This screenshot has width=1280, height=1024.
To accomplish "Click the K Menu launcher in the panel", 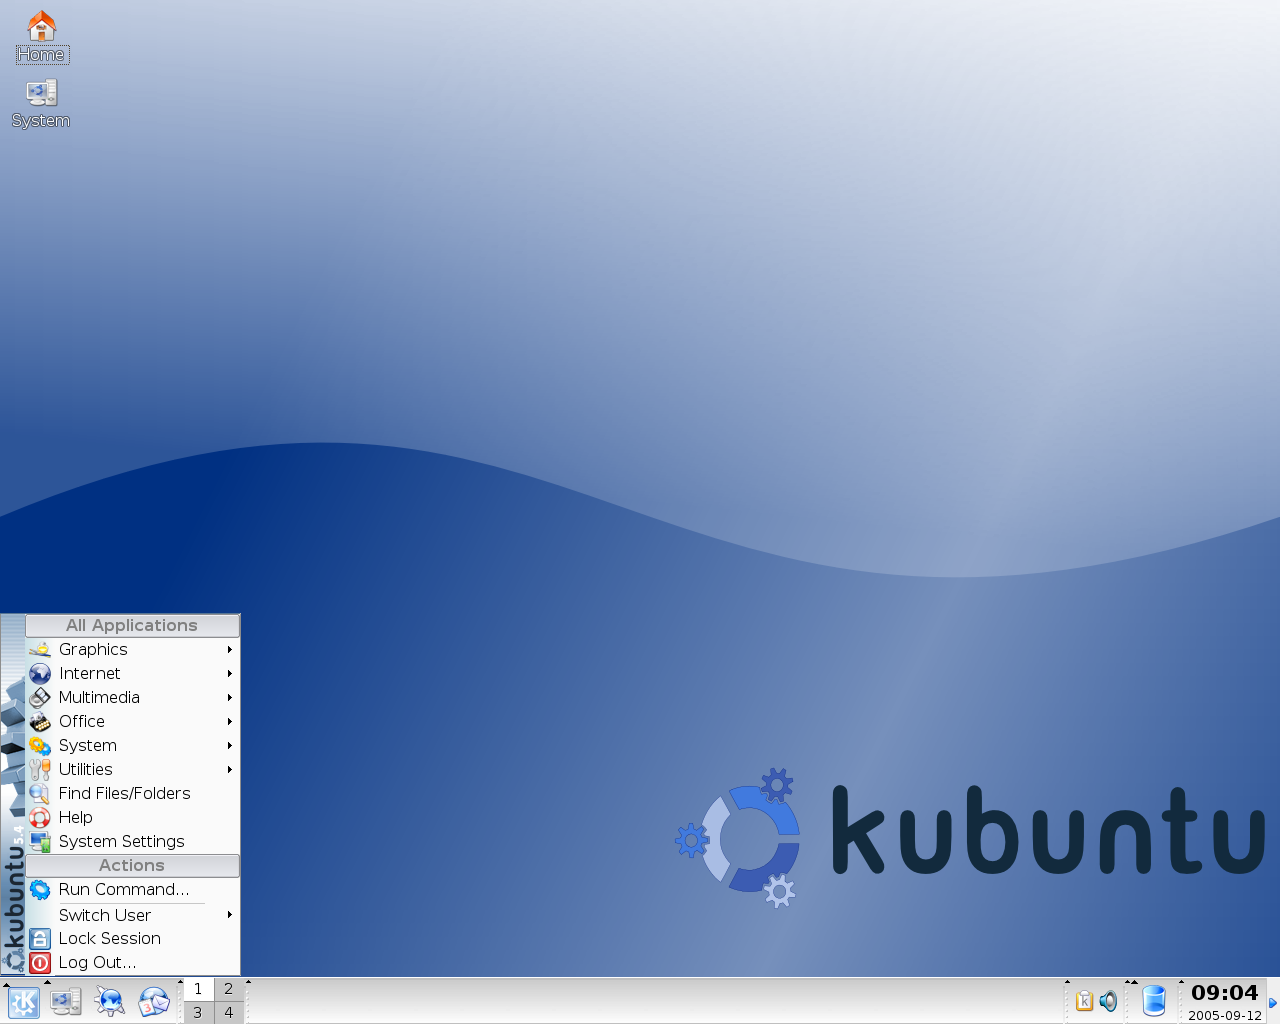I will 23,1001.
